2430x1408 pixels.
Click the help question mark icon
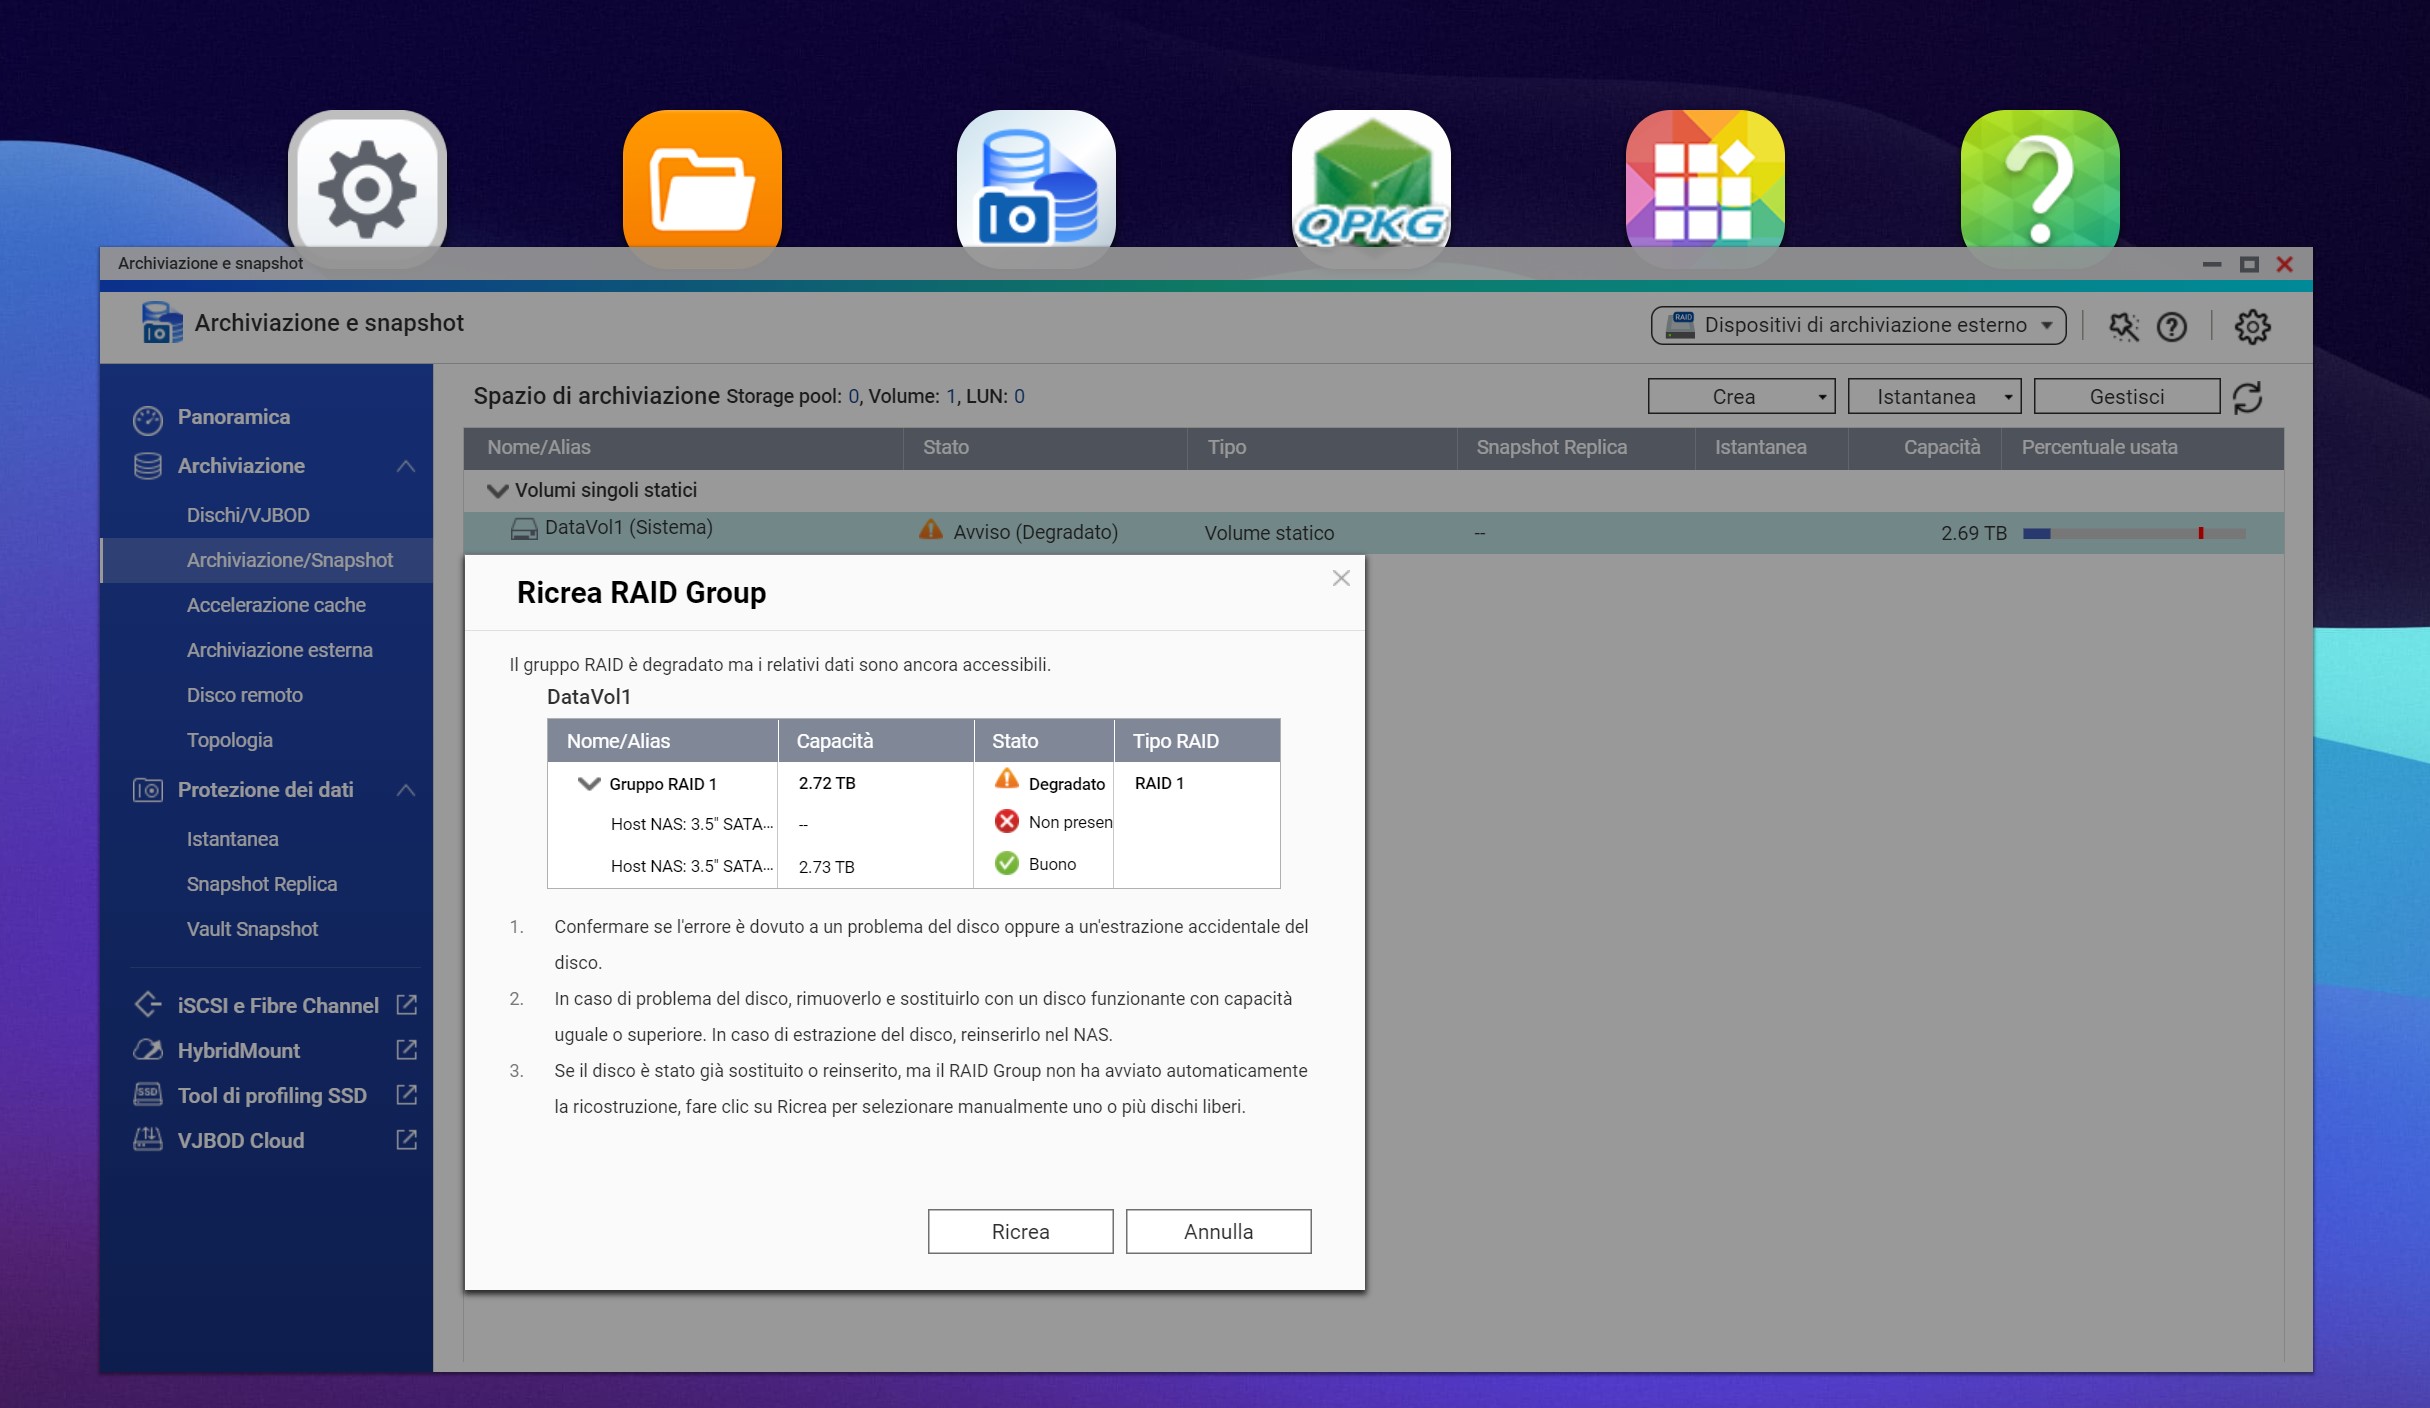(x=2171, y=326)
